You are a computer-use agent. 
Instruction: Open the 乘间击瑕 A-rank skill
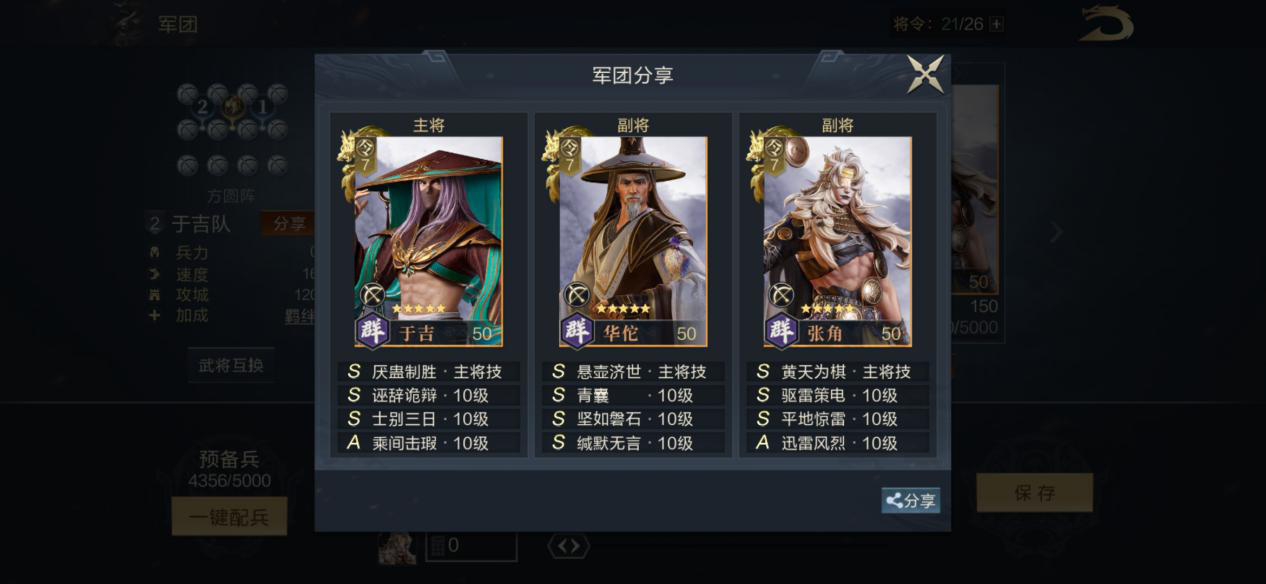pyautogui.click(x=428, y=443)
